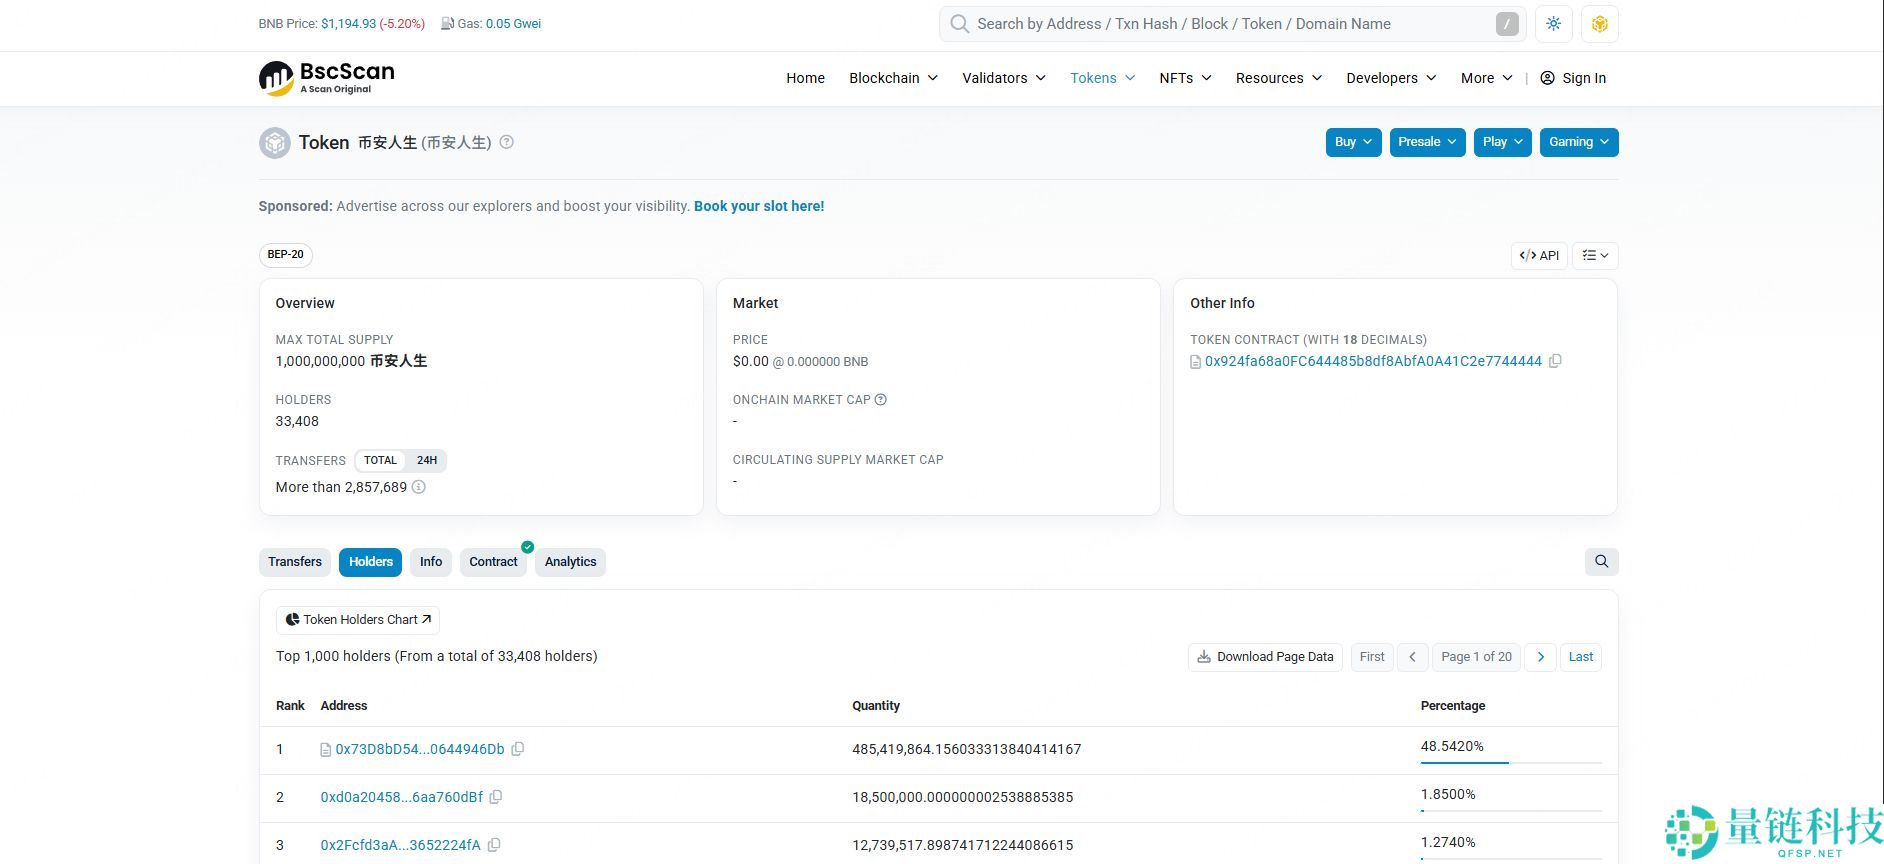Screen dimensions: 1884x864
Task: Expand the Blockchain nav menu
Action: click(893, 78)
